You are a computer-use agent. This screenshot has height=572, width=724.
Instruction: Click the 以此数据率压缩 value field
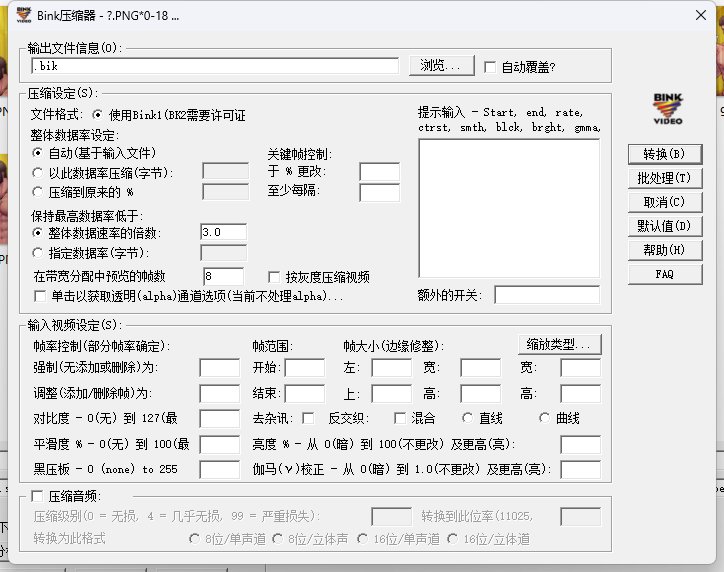[x=225, y=171]
